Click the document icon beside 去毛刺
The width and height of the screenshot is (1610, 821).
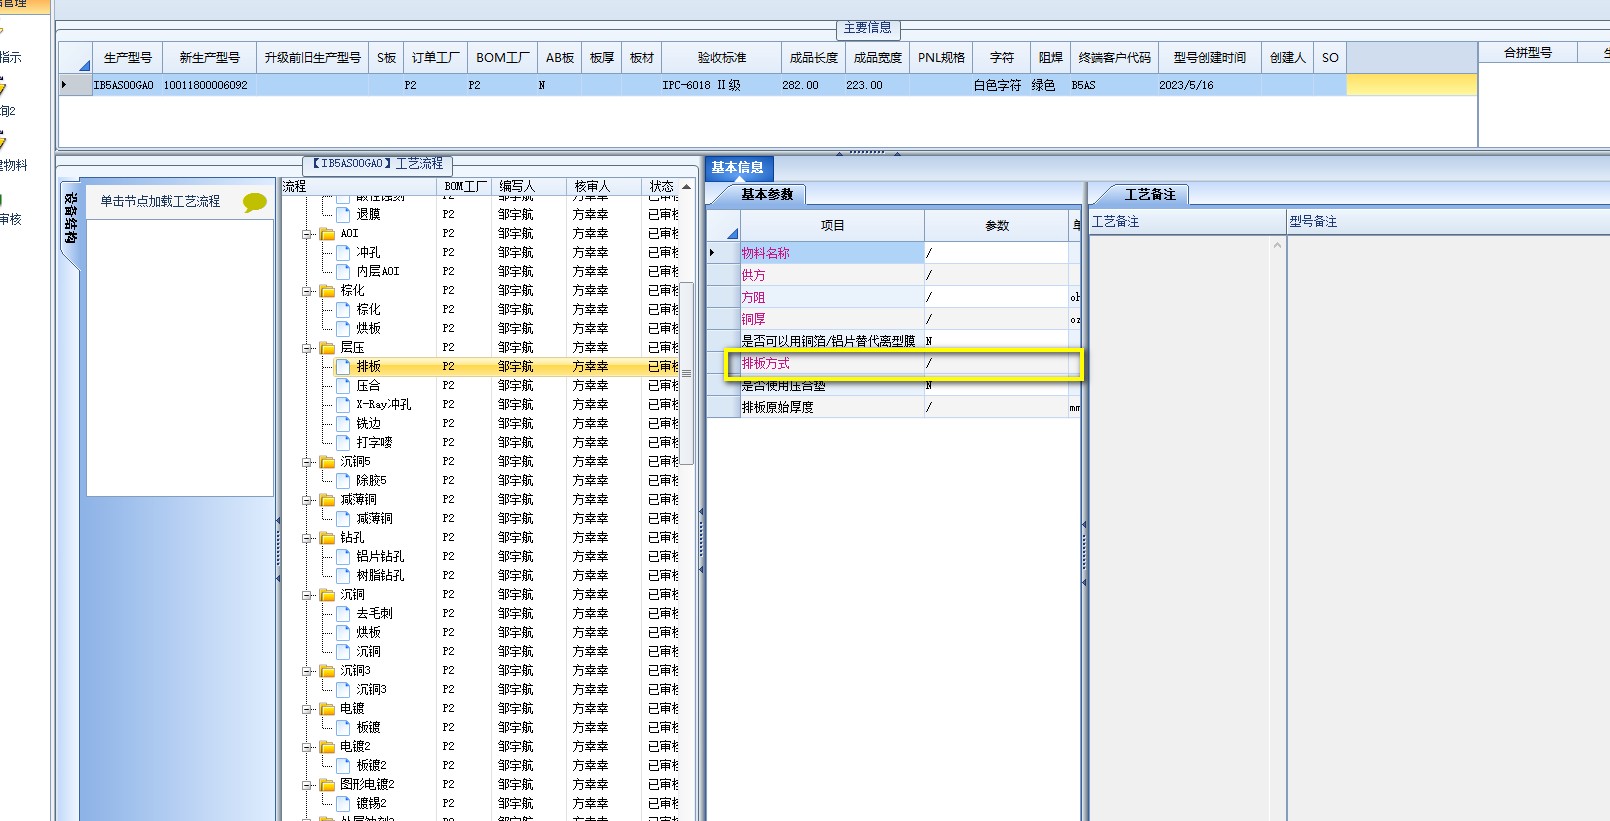(343, 613)
